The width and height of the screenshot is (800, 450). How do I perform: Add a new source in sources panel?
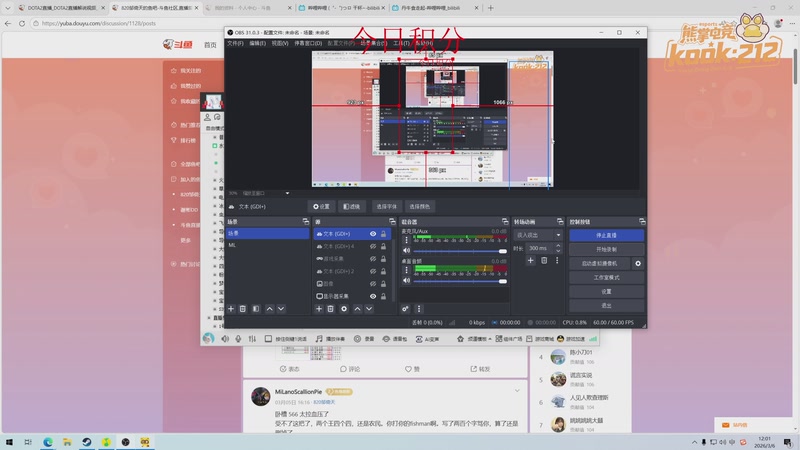[x=319, y=309]
